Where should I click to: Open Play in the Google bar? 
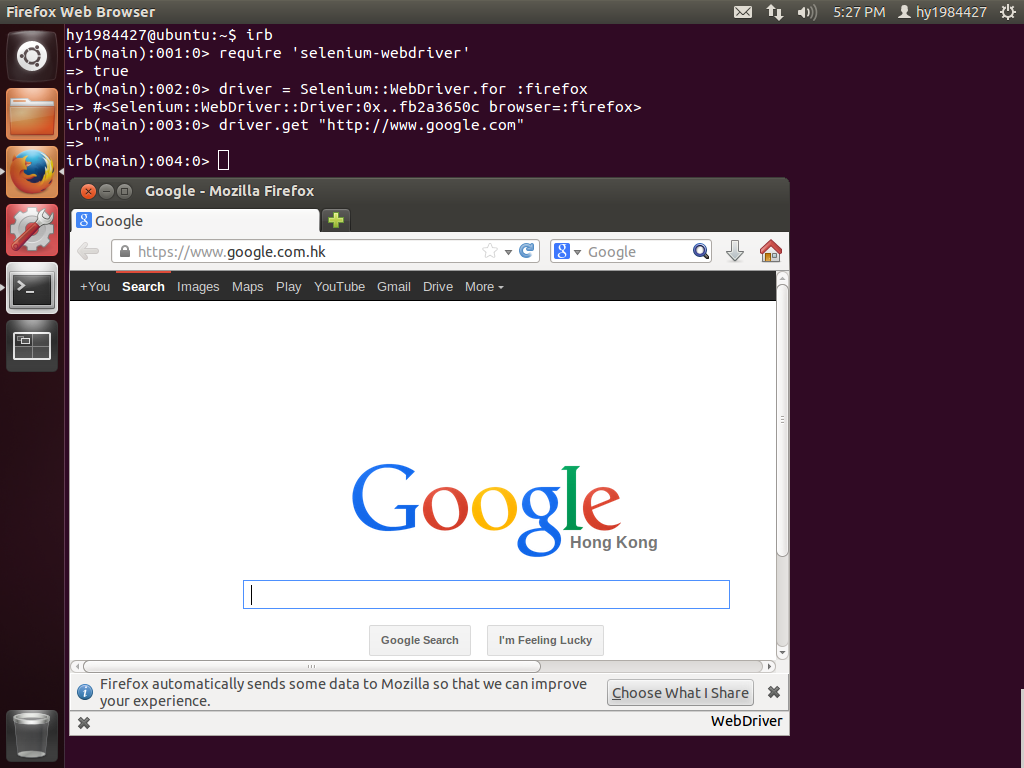tap(288, 287)
